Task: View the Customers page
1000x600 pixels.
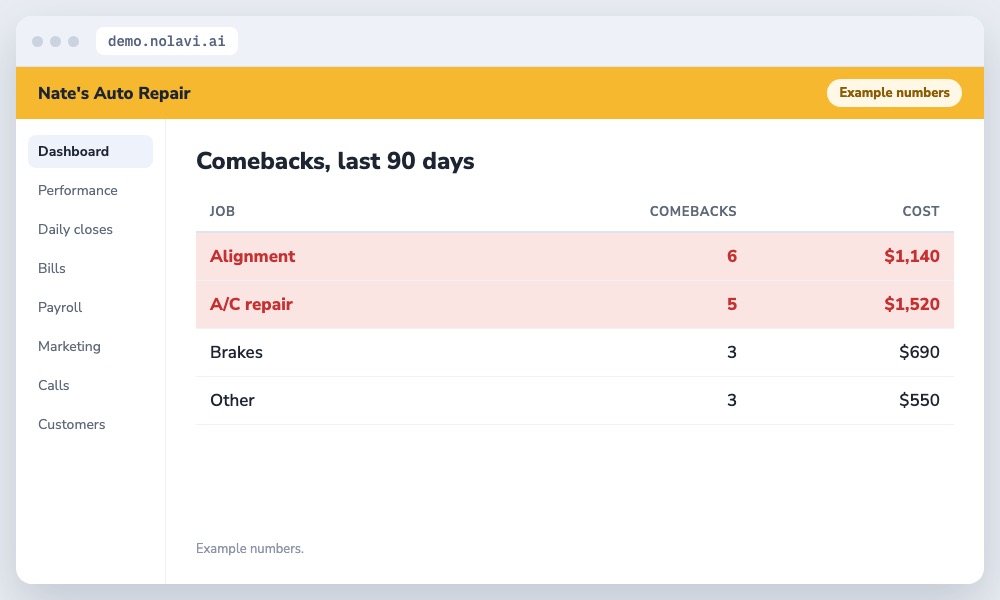Action: (x=71, y=424)
